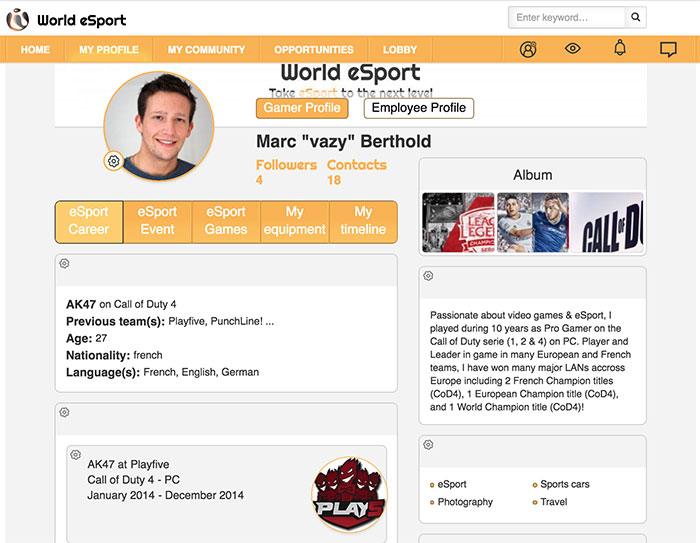Screen dimensions: 700x543
Task: Open the user account icon in navbar
Action: [x=528, y=49]
